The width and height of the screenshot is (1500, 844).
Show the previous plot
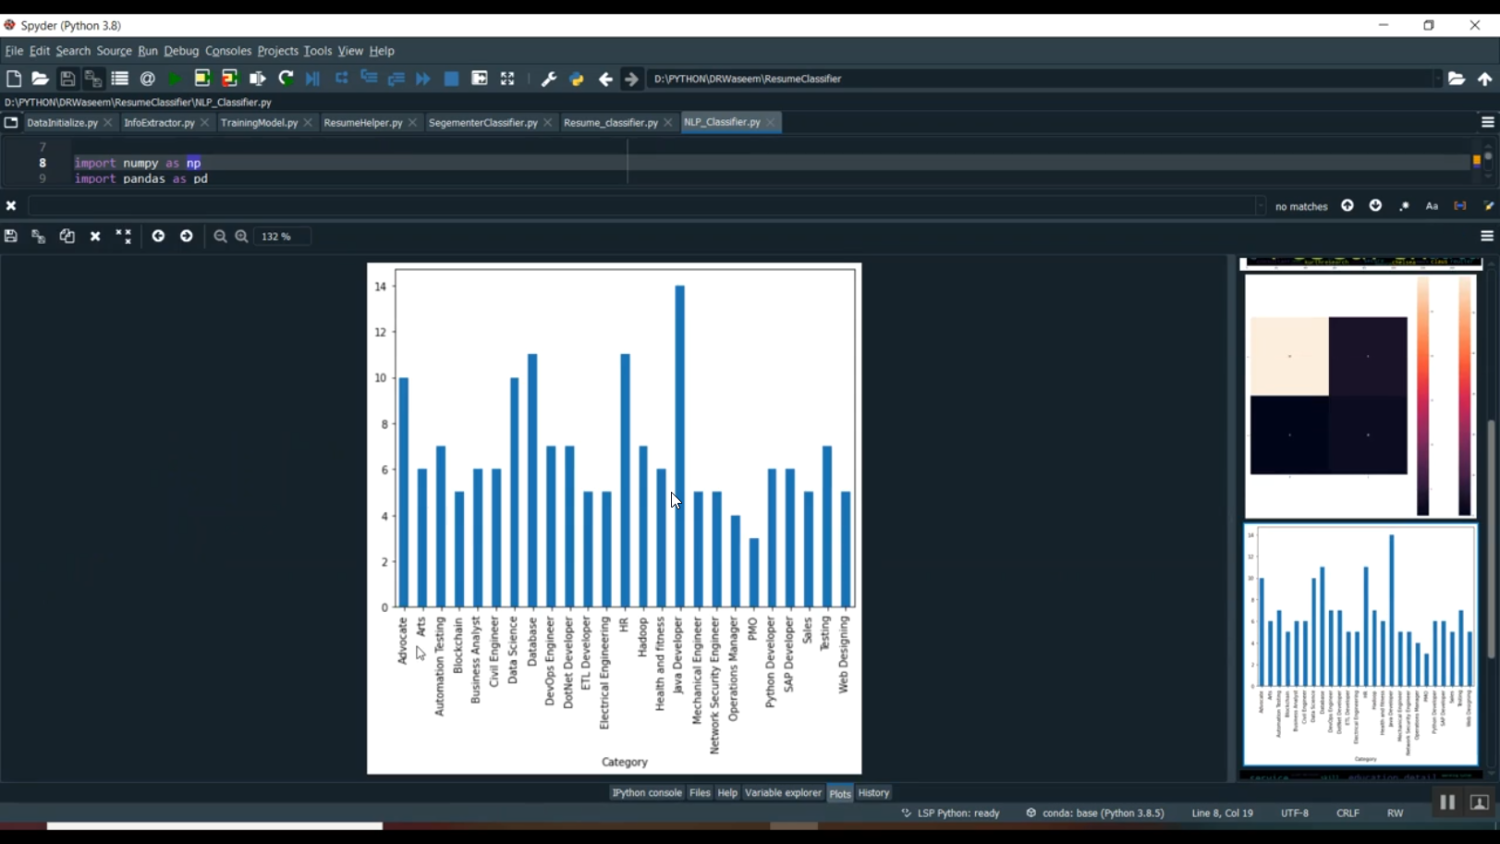click(x=158, y=236)
